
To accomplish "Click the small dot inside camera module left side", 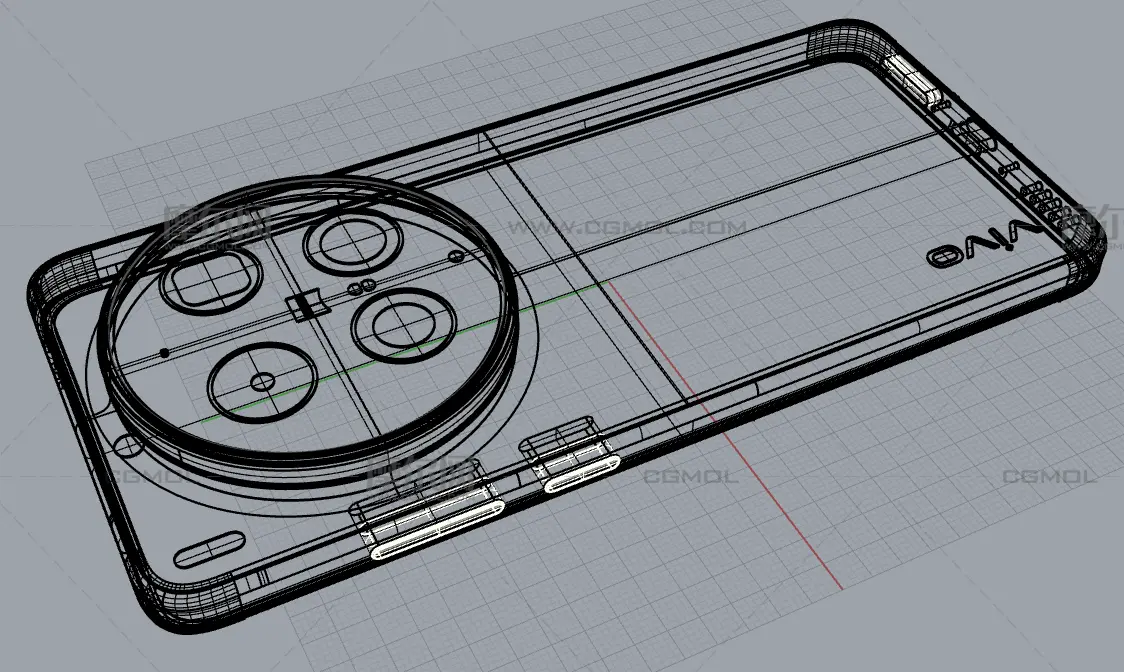I will click(x=163, y=353).
